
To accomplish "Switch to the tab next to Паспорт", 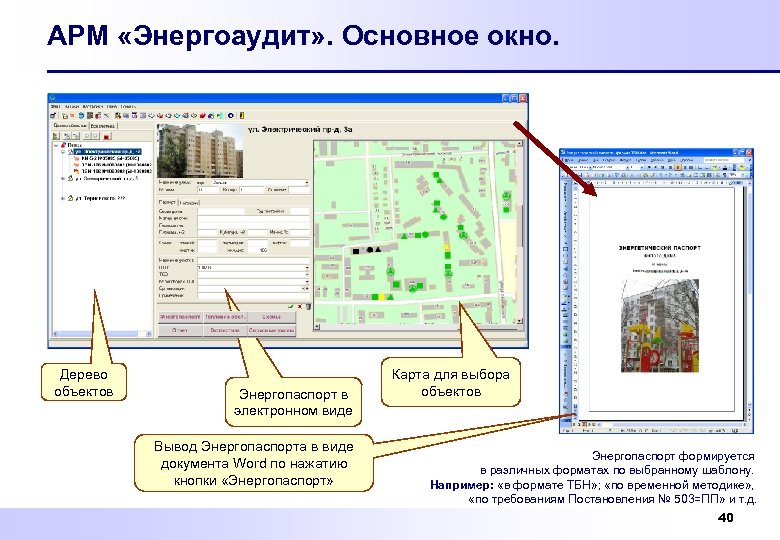I will (x=189, y=202).
